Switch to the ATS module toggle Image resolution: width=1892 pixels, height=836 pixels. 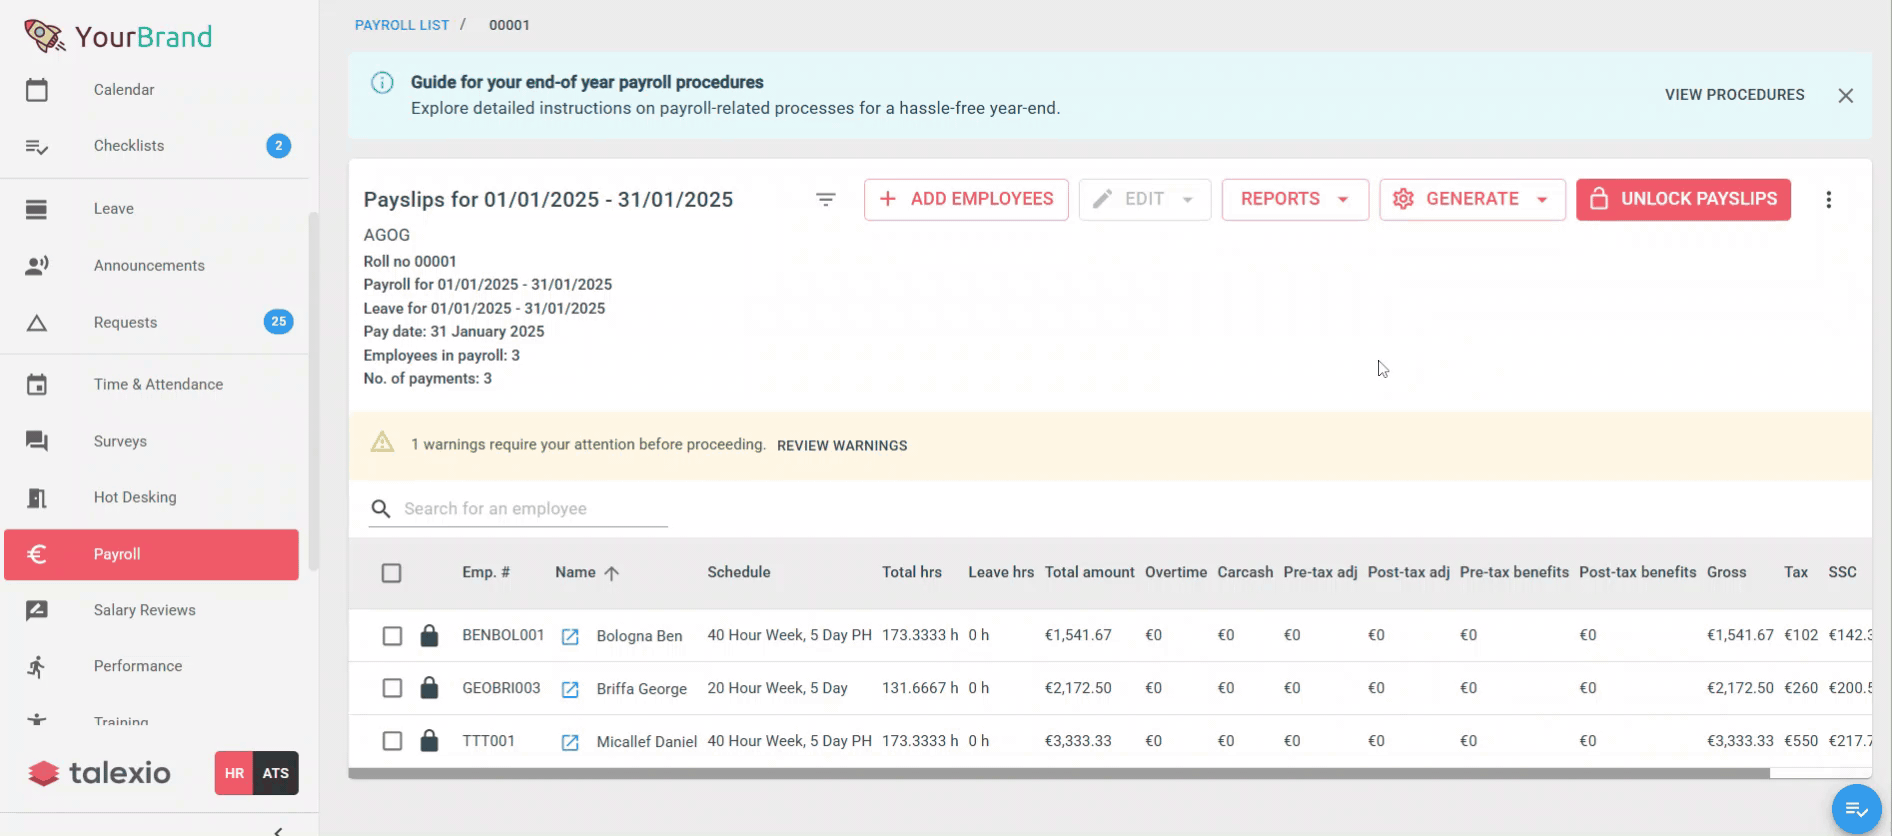click(276, 773)
